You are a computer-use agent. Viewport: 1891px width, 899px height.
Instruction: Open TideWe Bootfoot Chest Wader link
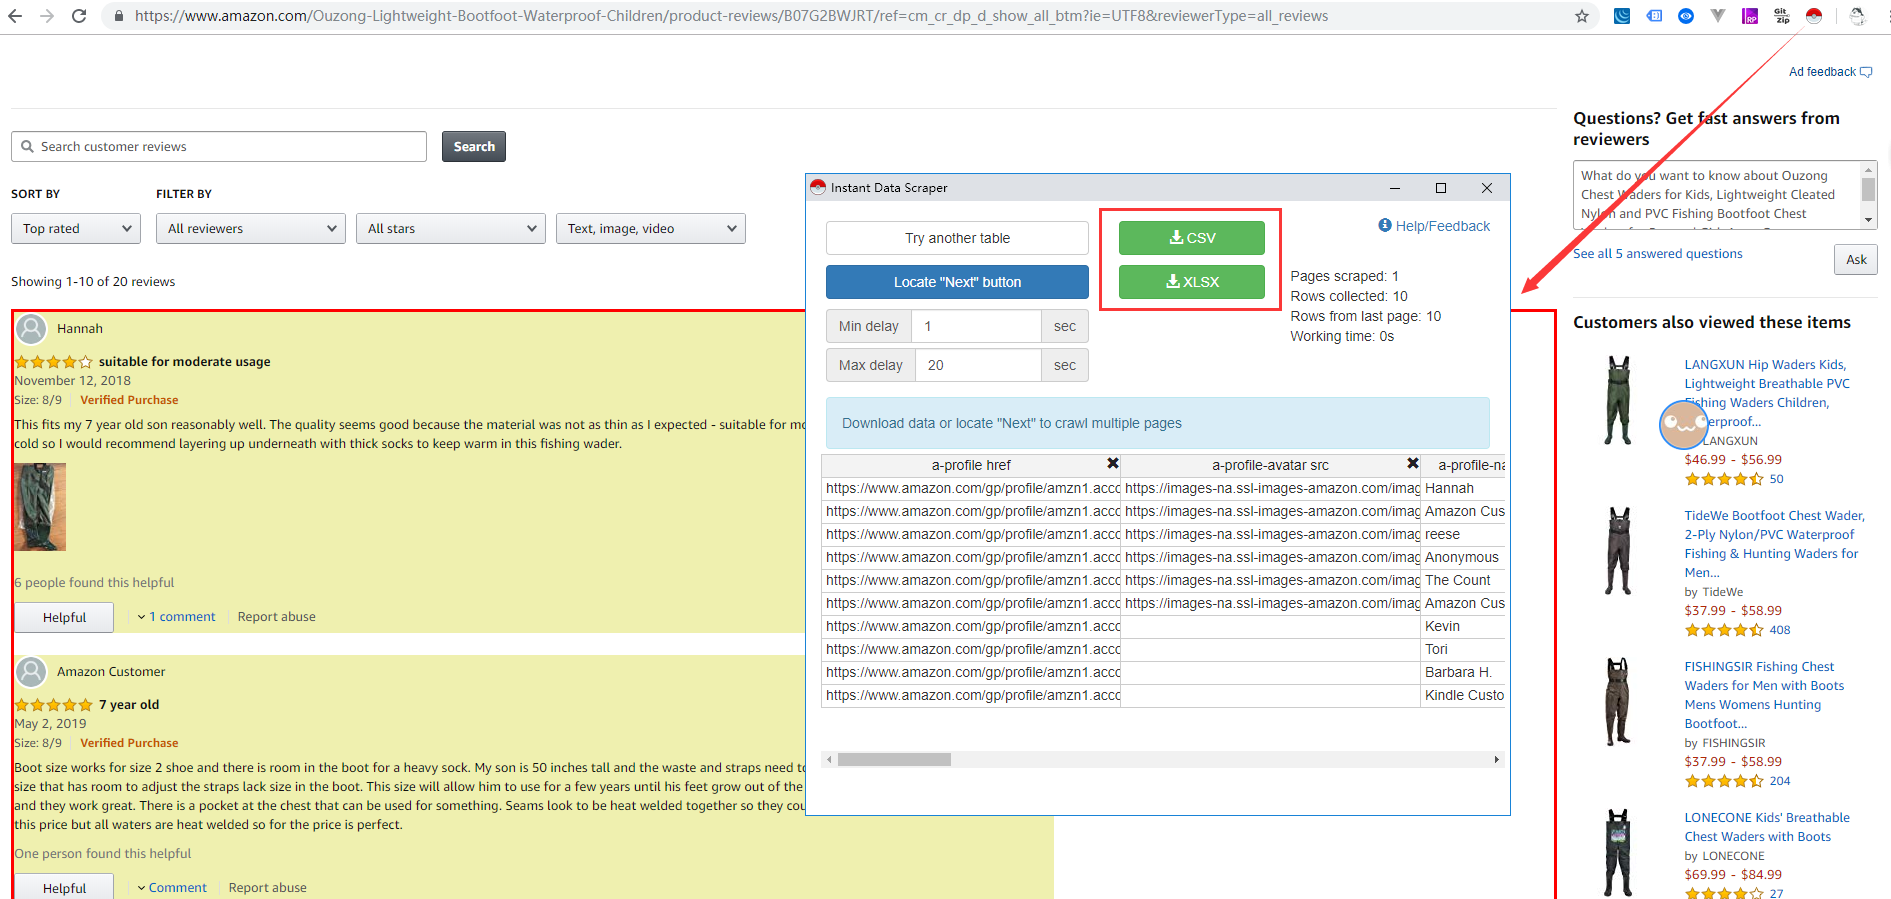(1774, 544)
